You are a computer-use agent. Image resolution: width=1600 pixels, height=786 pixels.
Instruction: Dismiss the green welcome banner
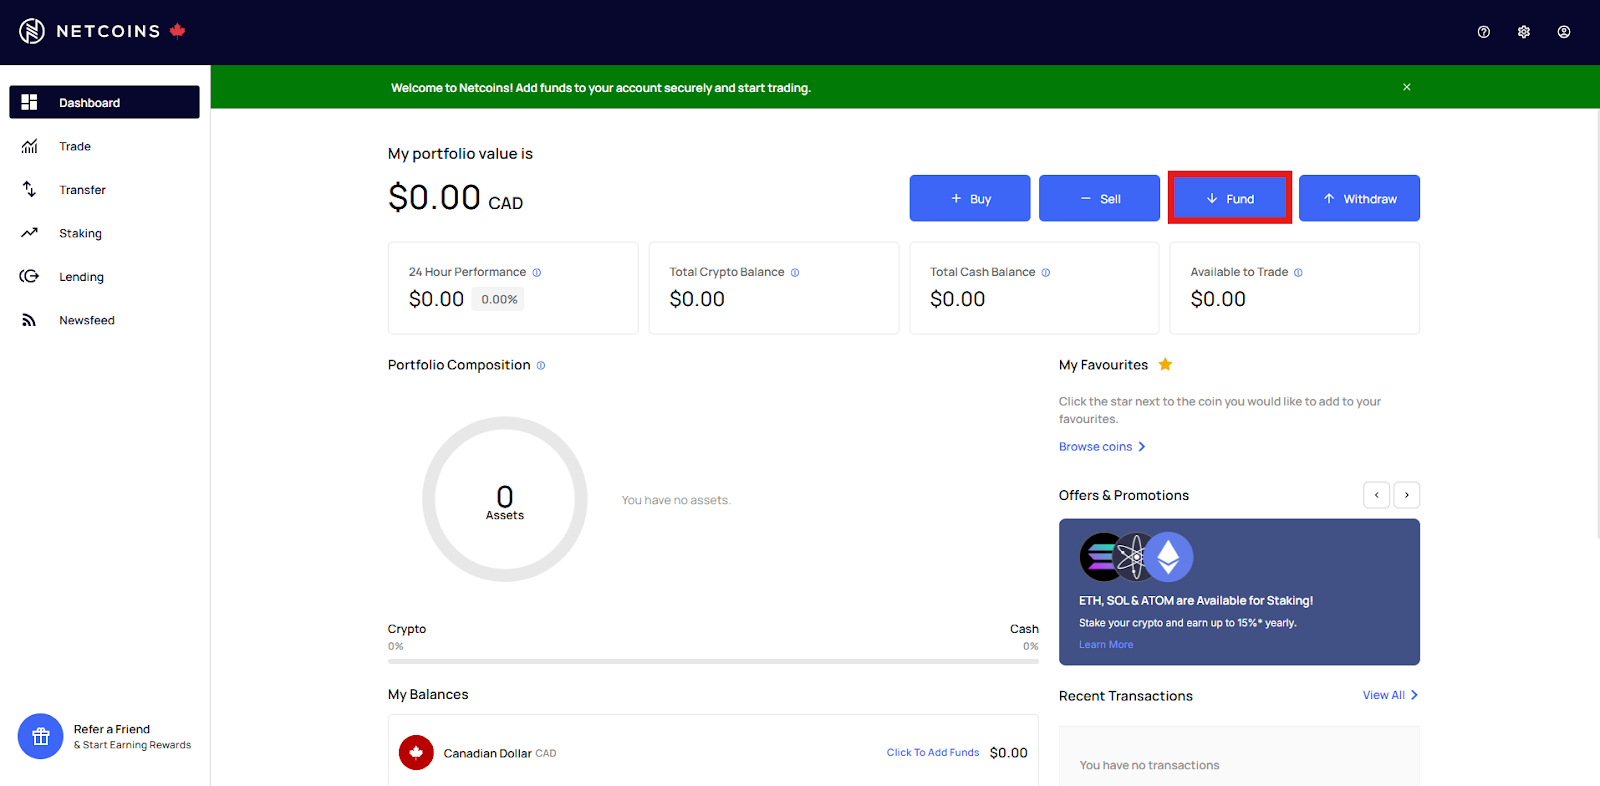[1407, 87]
